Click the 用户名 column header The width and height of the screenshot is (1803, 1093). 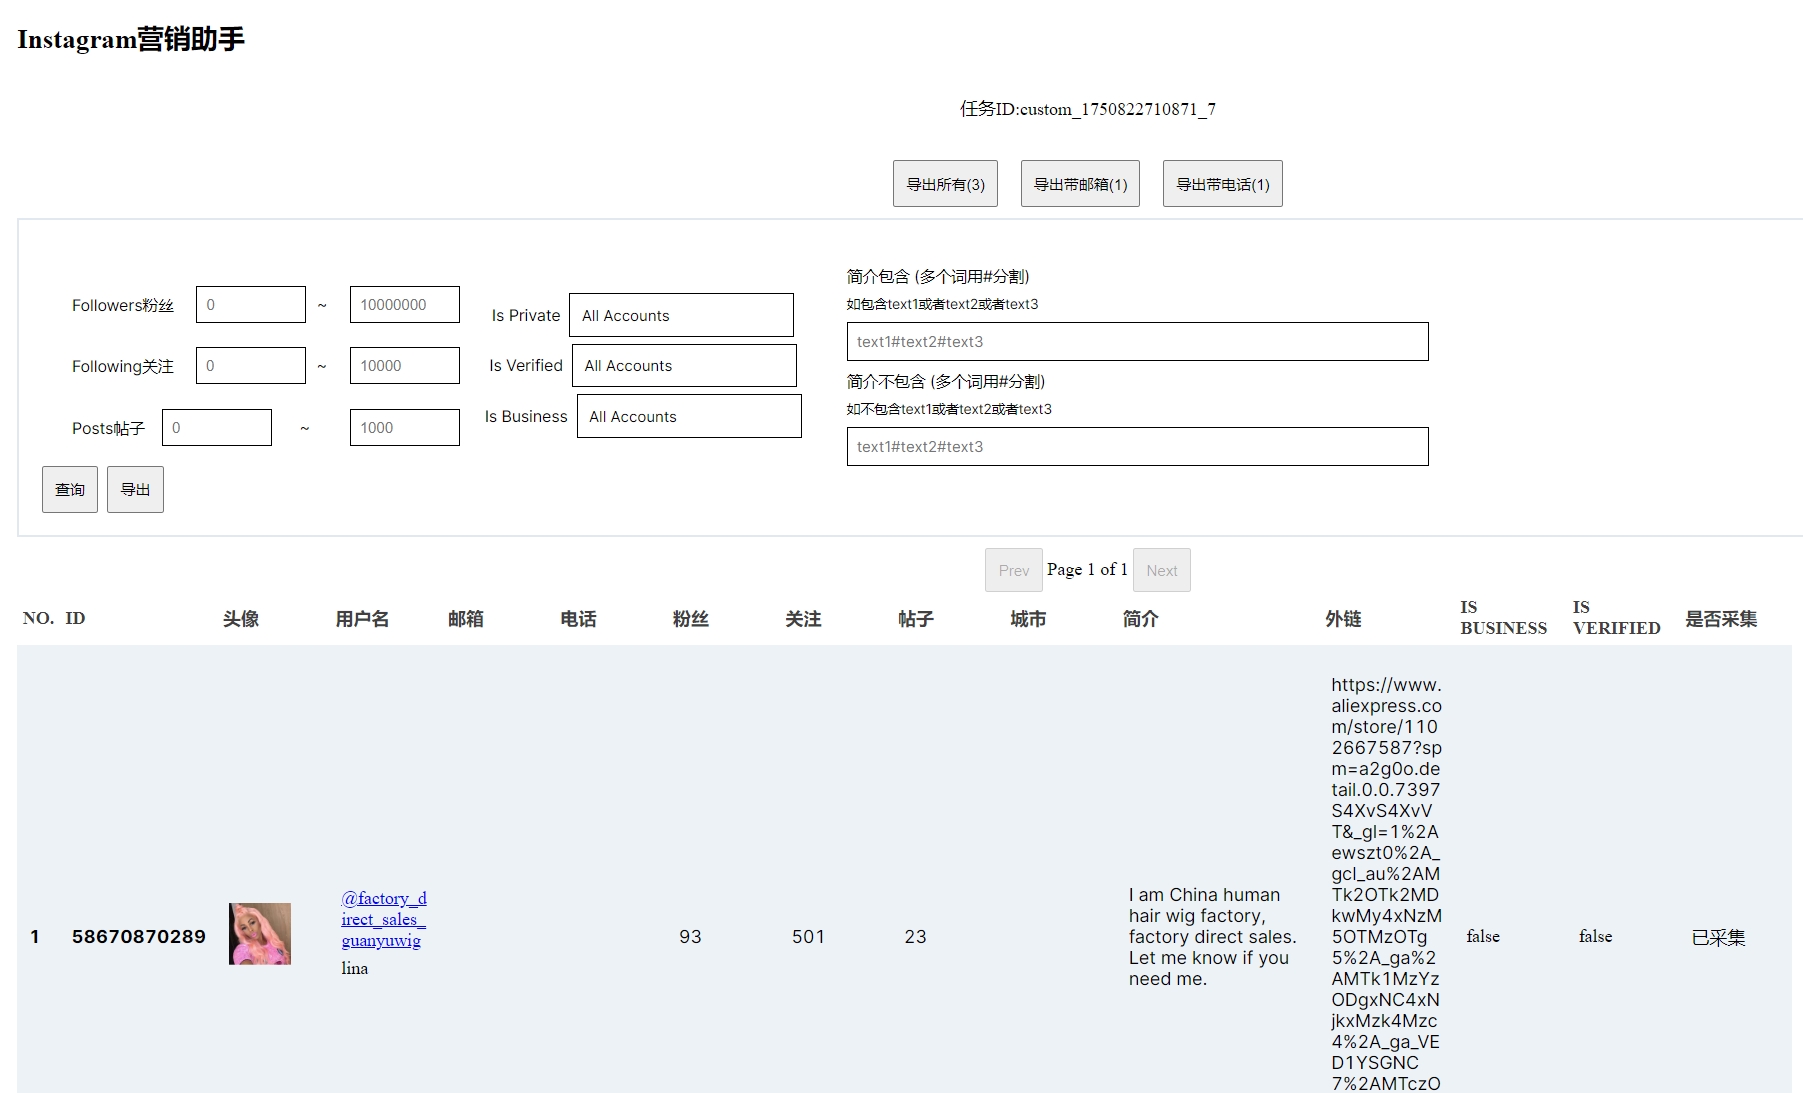click(x=362, y=619)
